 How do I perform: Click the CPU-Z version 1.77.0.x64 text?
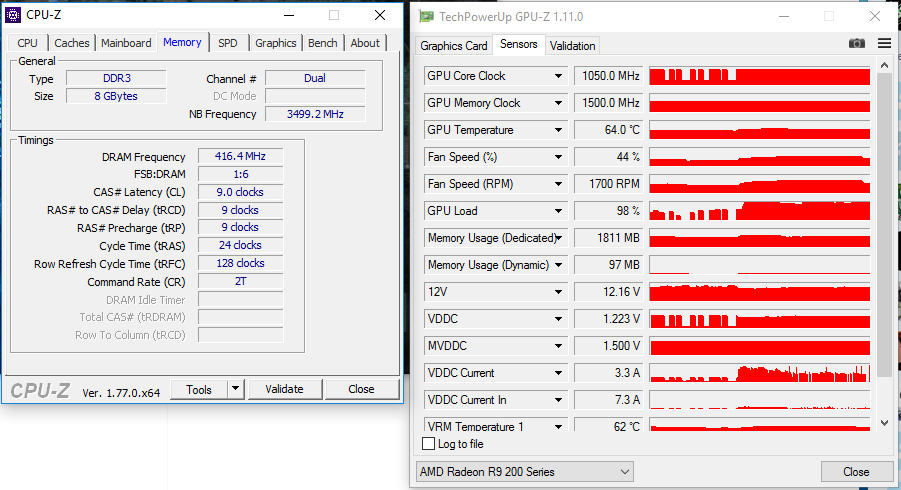click(121, 393)
